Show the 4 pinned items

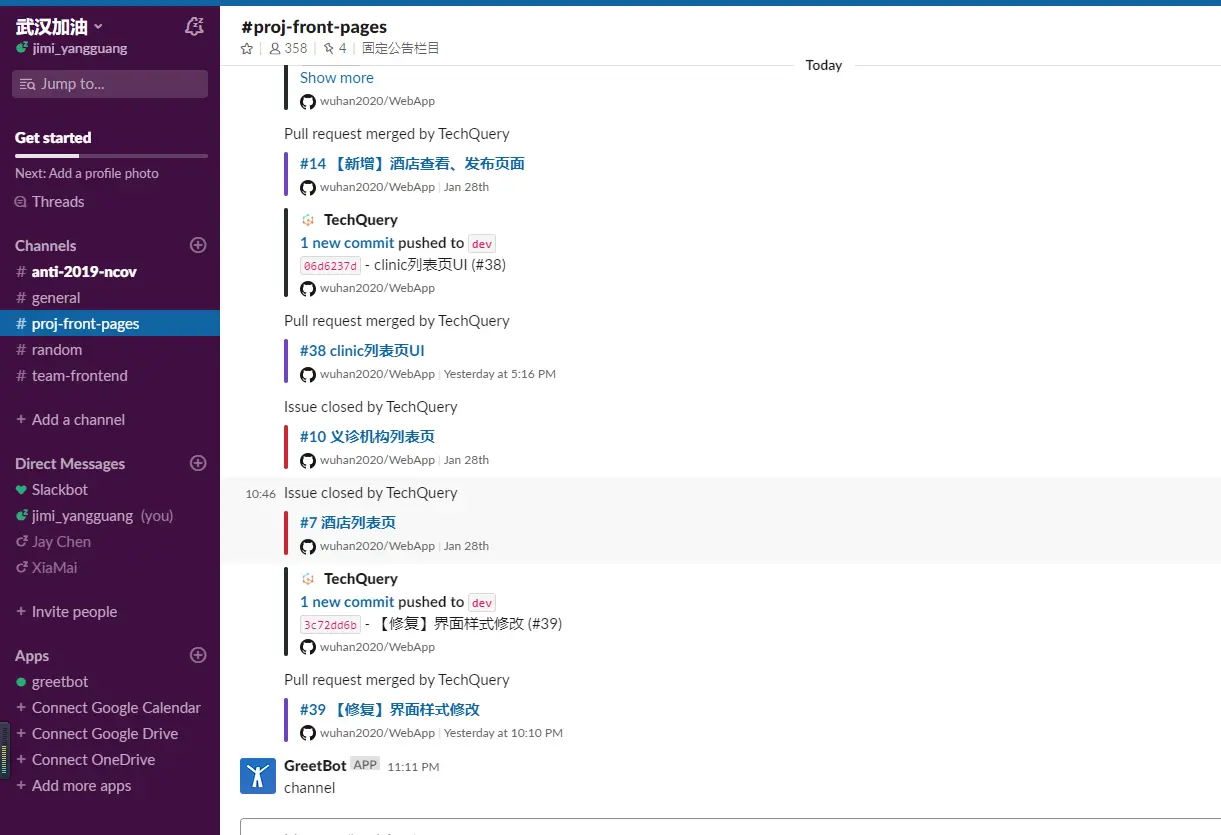335,48
